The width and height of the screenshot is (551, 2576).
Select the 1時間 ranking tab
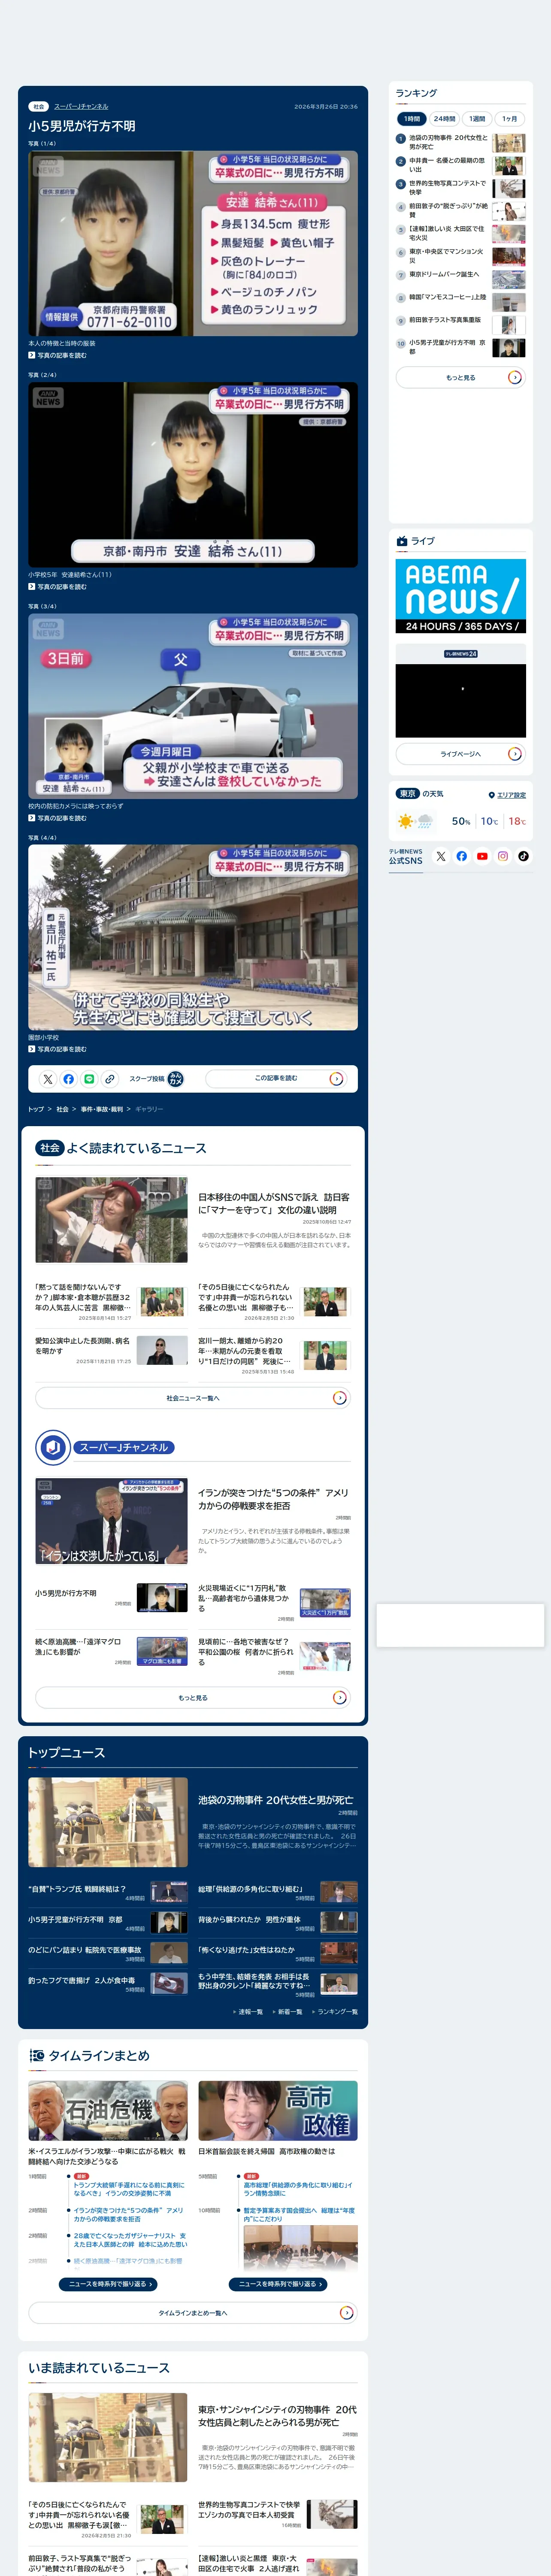pyautogui.click(x=412, y=118)
